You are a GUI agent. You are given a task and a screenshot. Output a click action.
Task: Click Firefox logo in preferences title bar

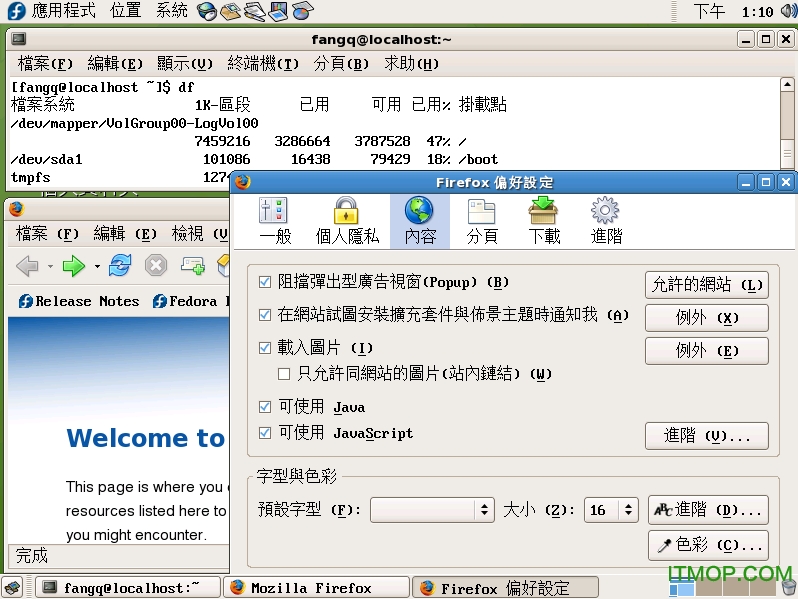[x=243, y=182]
